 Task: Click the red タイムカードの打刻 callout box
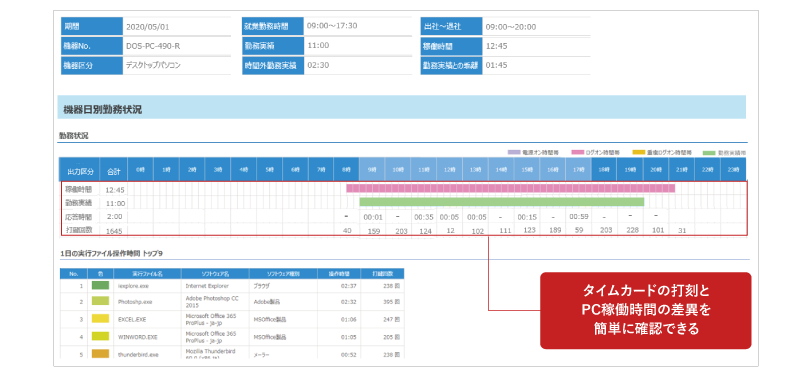(645, 310)
